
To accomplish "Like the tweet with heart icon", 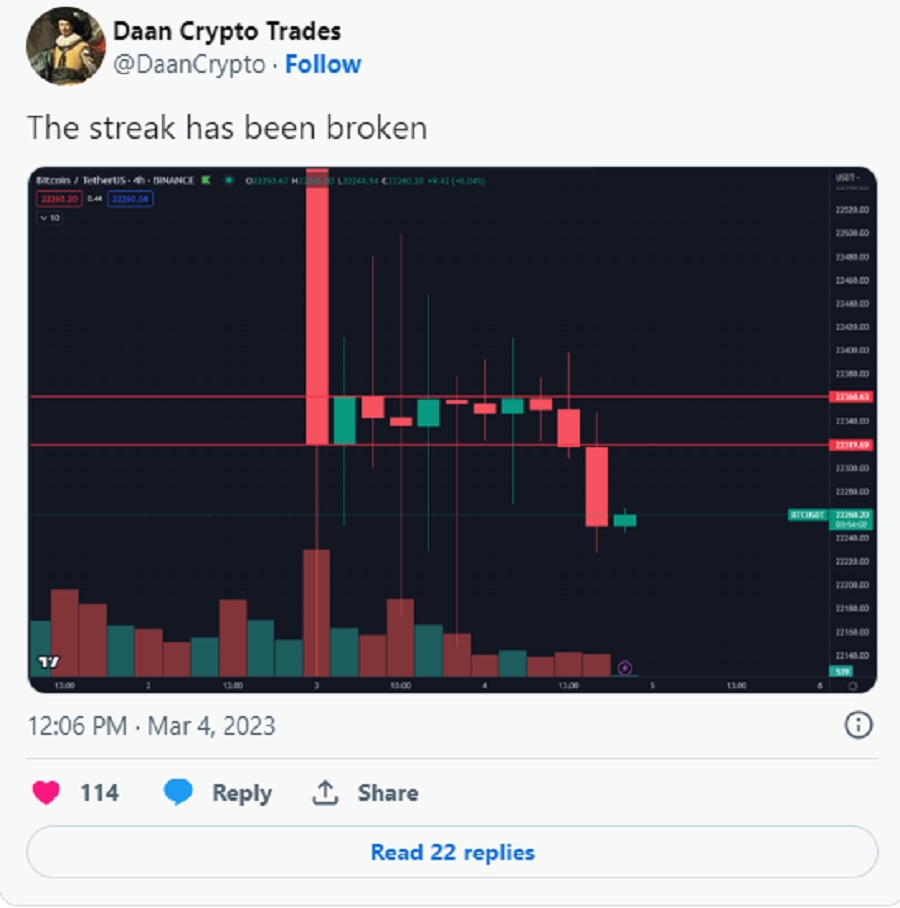I will click(46, 792).
